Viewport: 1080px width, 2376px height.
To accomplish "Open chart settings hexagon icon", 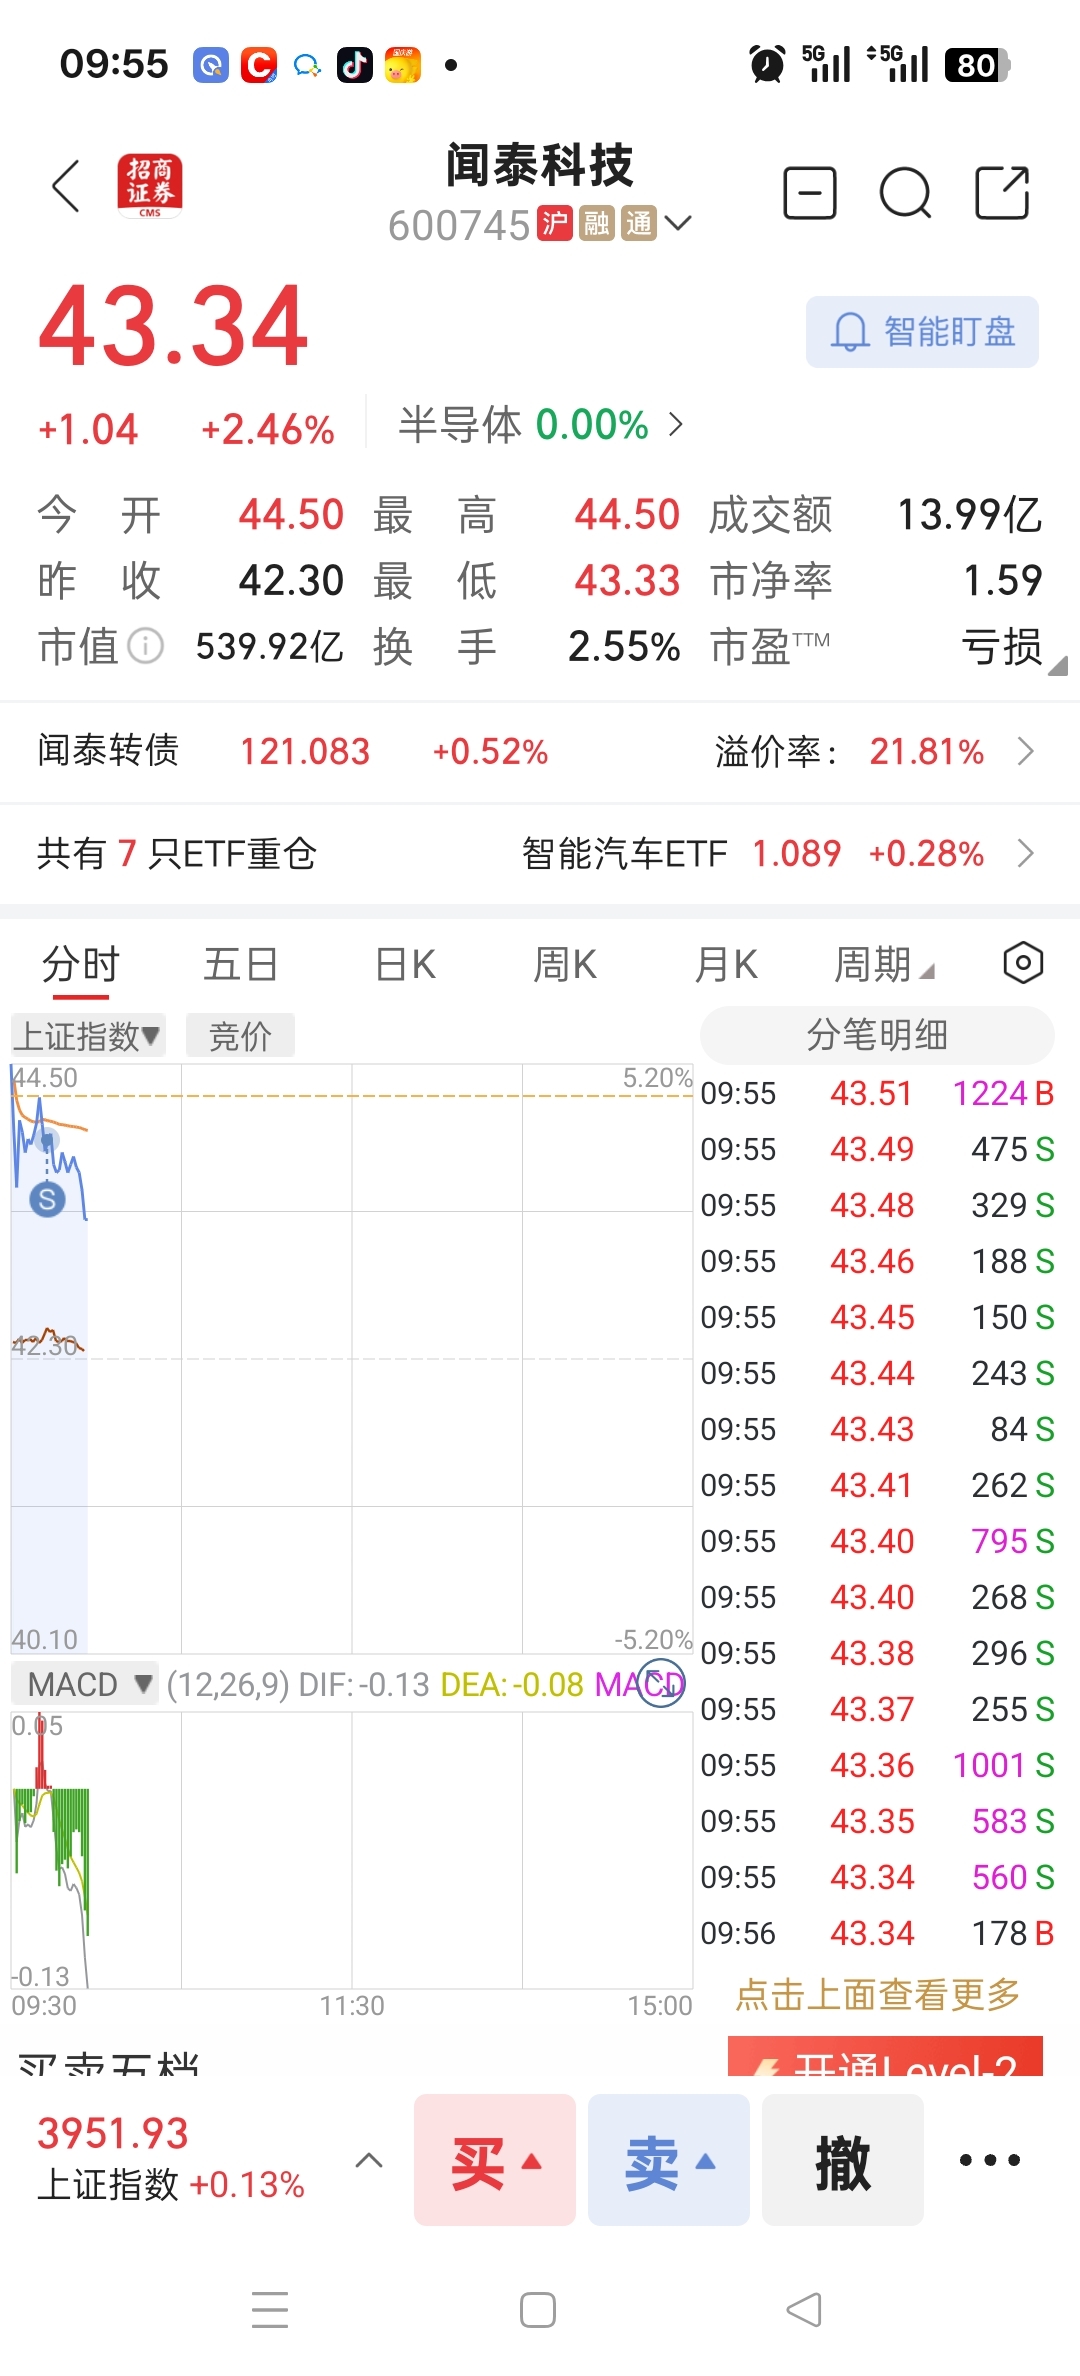I will (1023, 963).
